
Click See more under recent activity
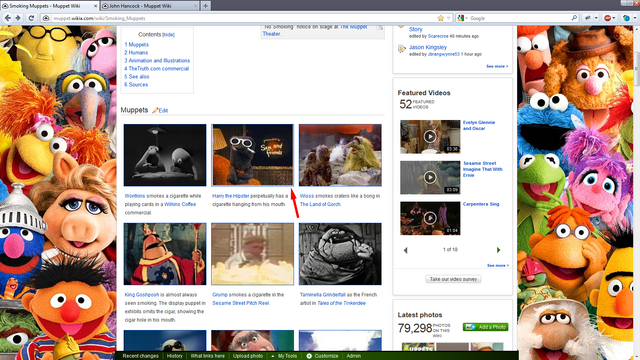[497, 66]
